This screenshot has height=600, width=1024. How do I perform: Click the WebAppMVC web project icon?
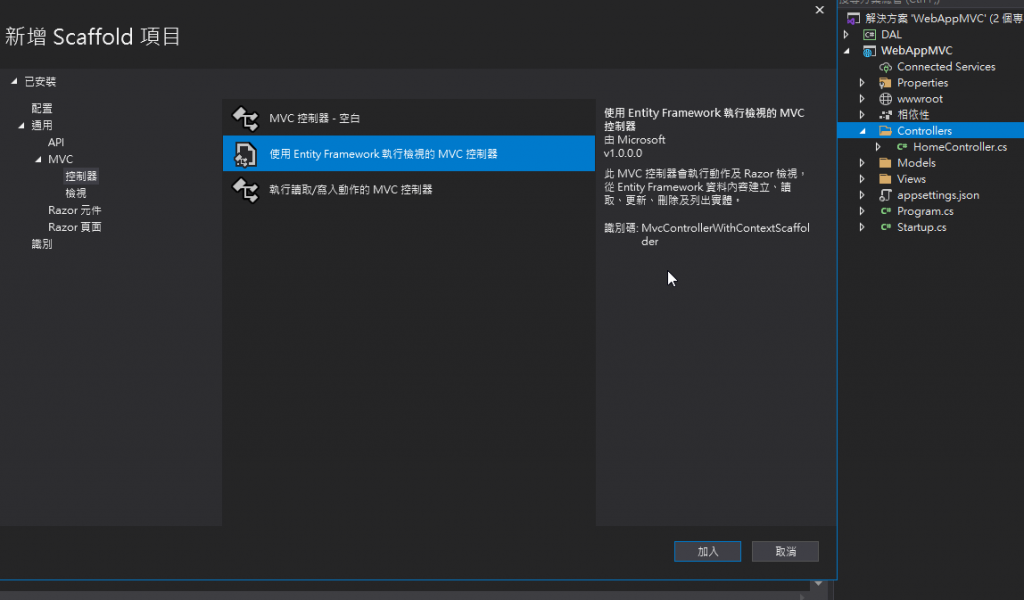point(869,51)
